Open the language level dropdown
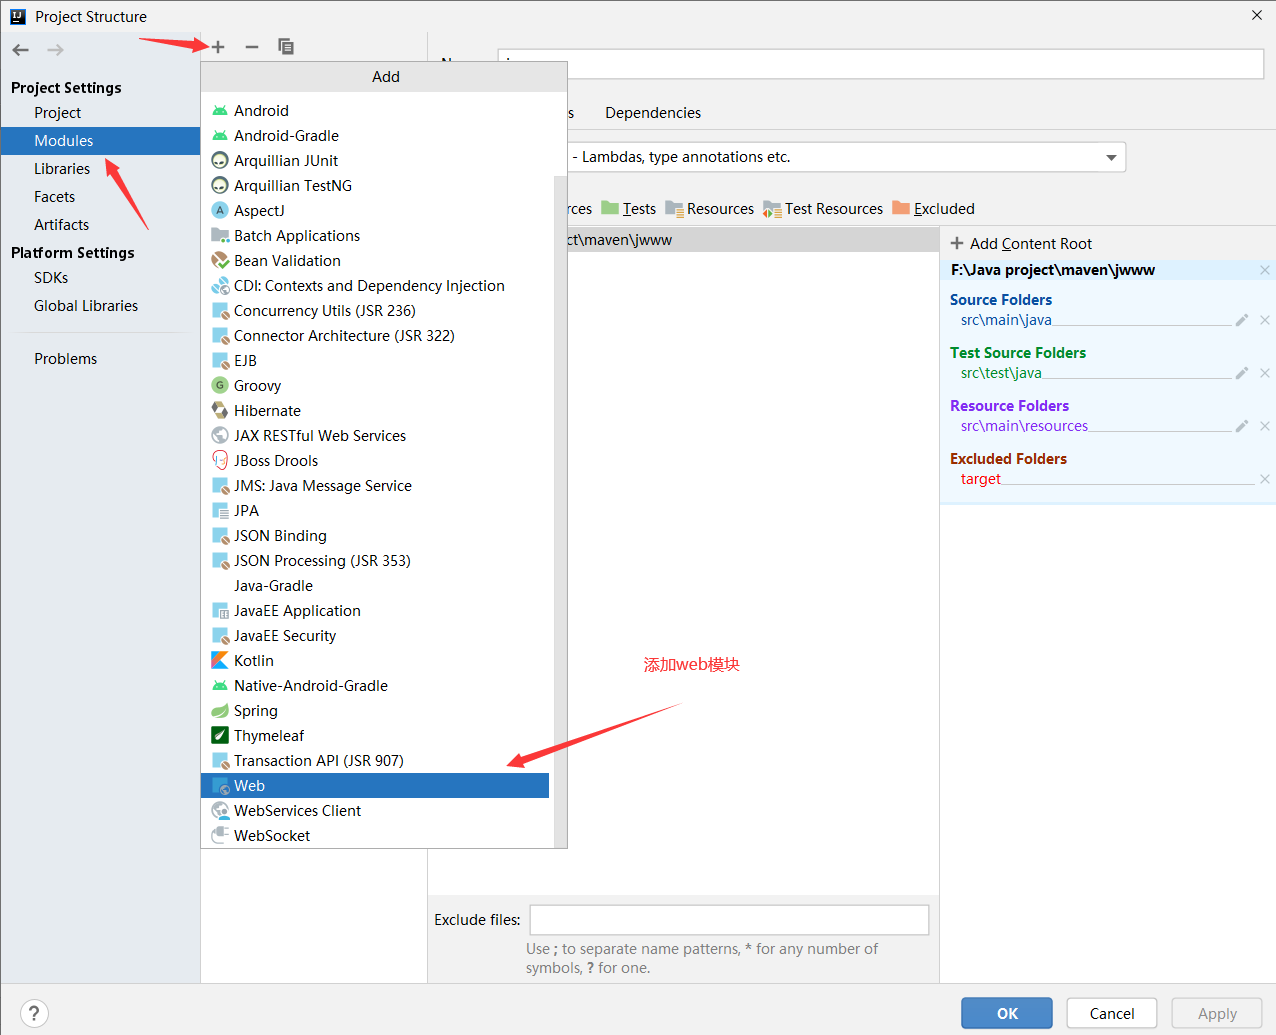 click(1111, 158)
